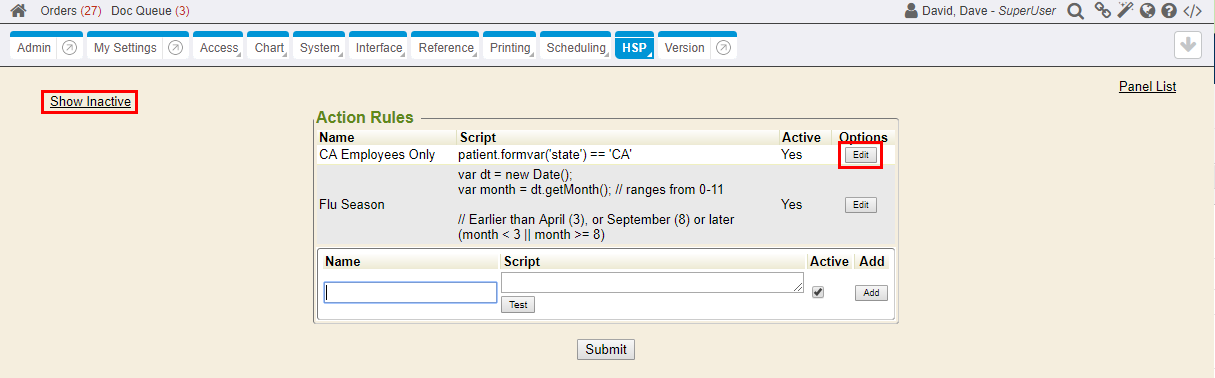The width and height of the screenshot is (1215, 378).
Task: Expand the Scheduling tab menu
Action: (x=576, y=48)
